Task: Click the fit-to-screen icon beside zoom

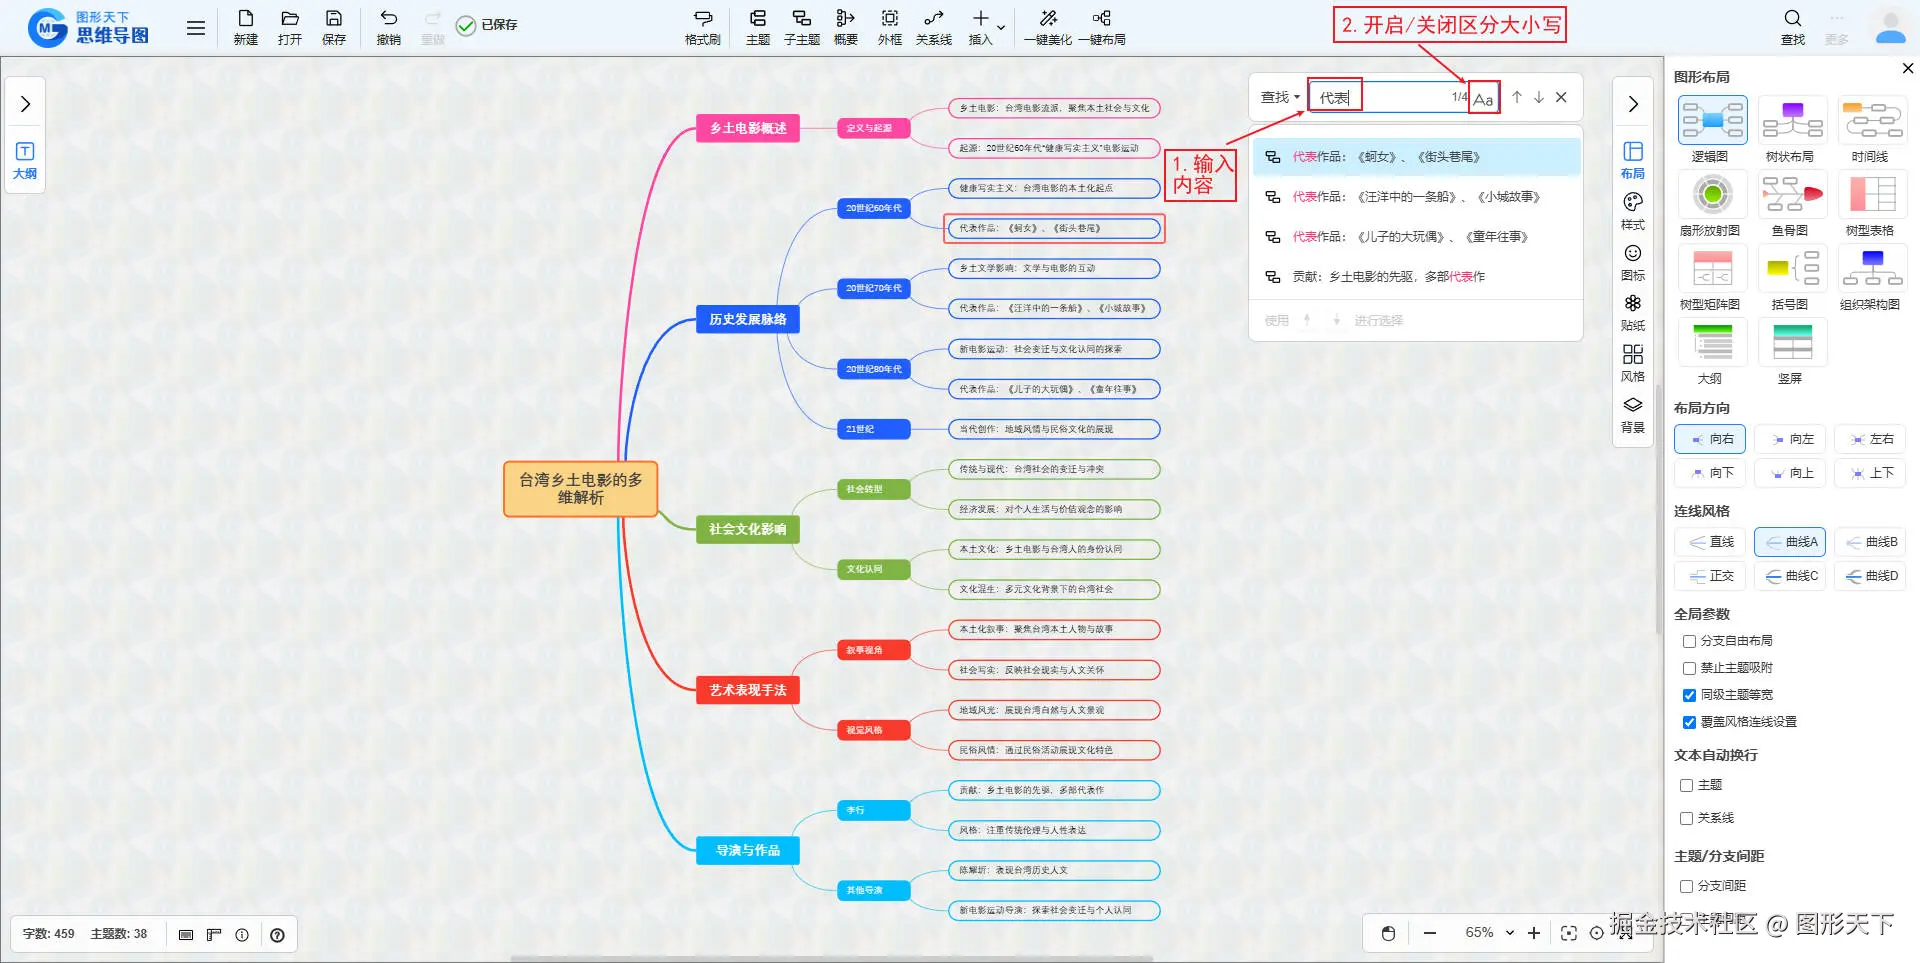Action: pos(1569,933)
